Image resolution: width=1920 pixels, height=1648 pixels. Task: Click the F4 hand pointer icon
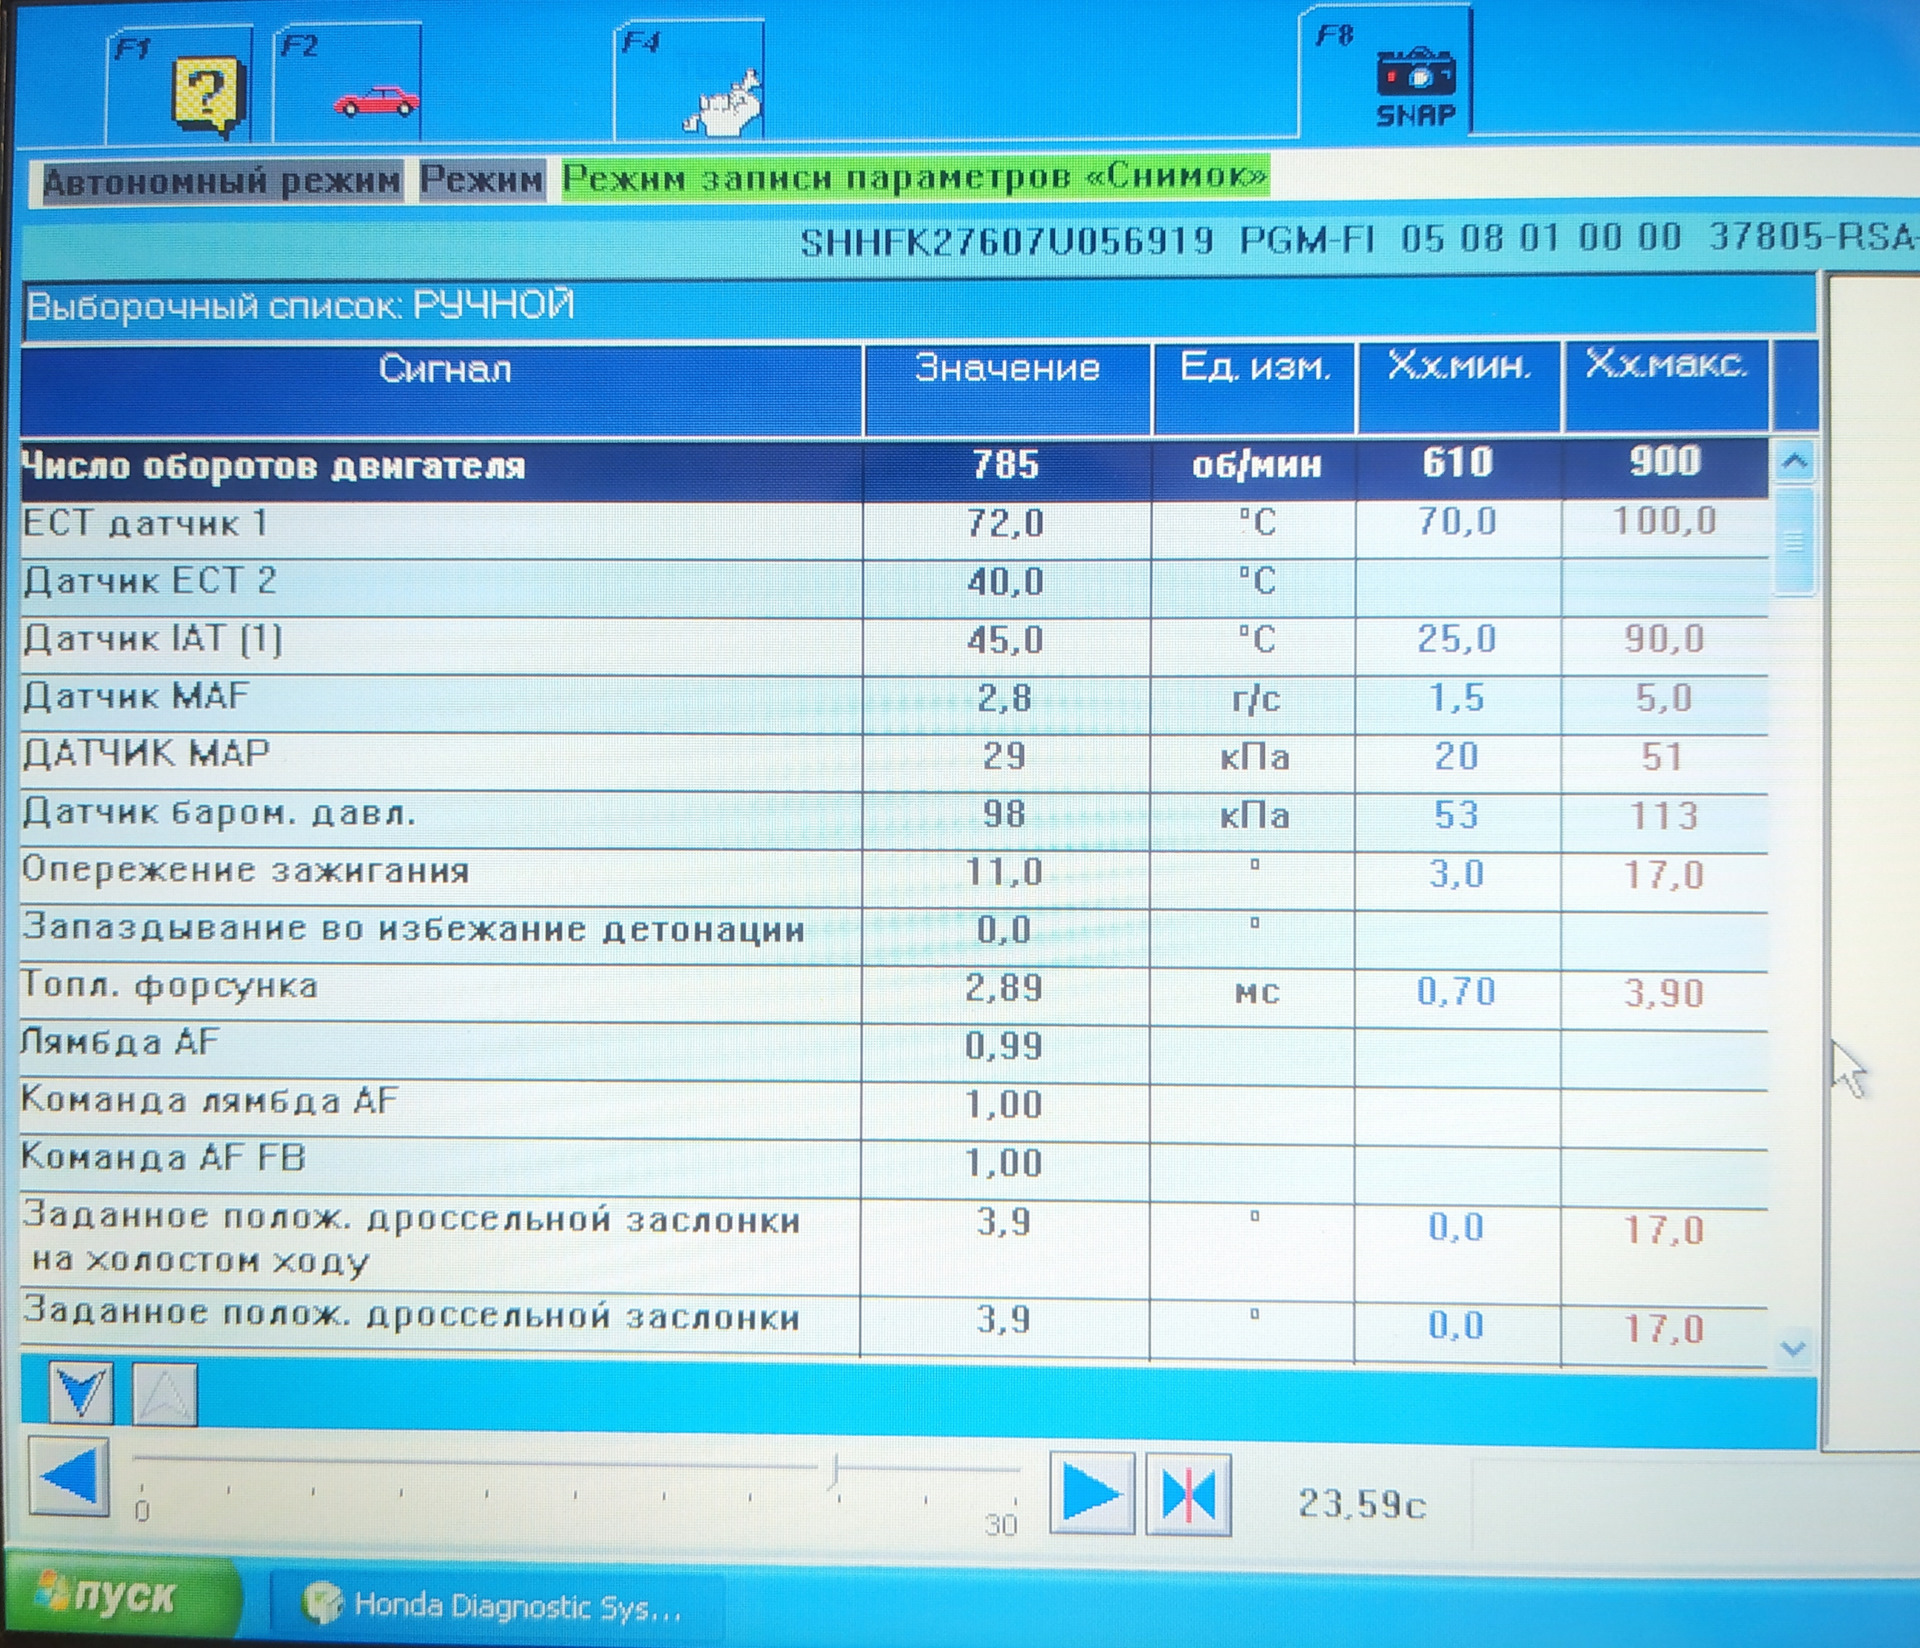tap(724, 103)
